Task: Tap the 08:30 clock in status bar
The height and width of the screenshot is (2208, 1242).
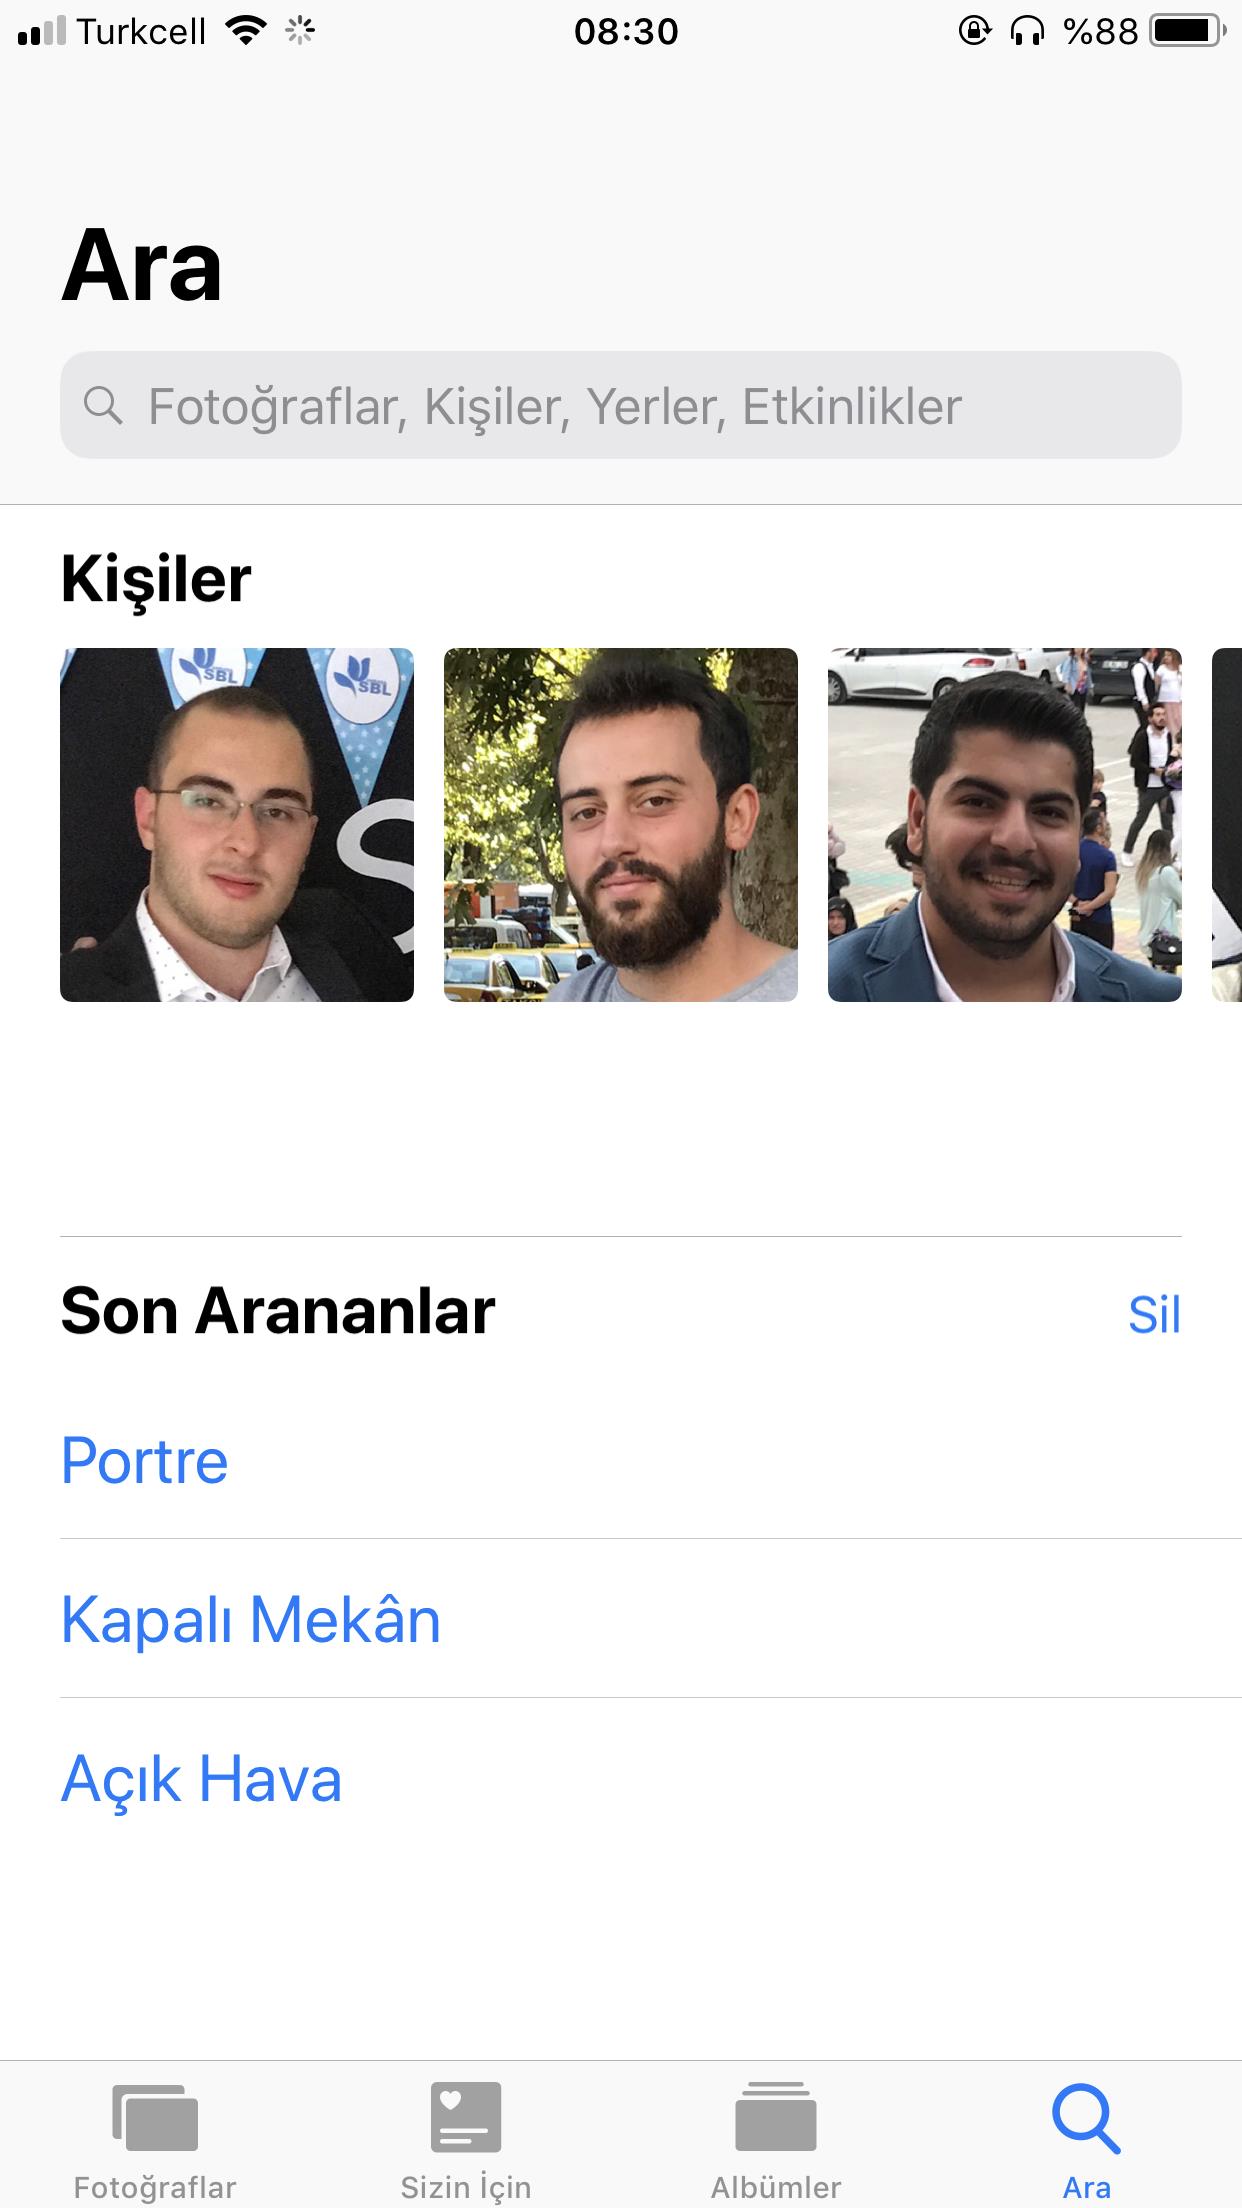Action: pyautogui.click(x=626, y=32)
